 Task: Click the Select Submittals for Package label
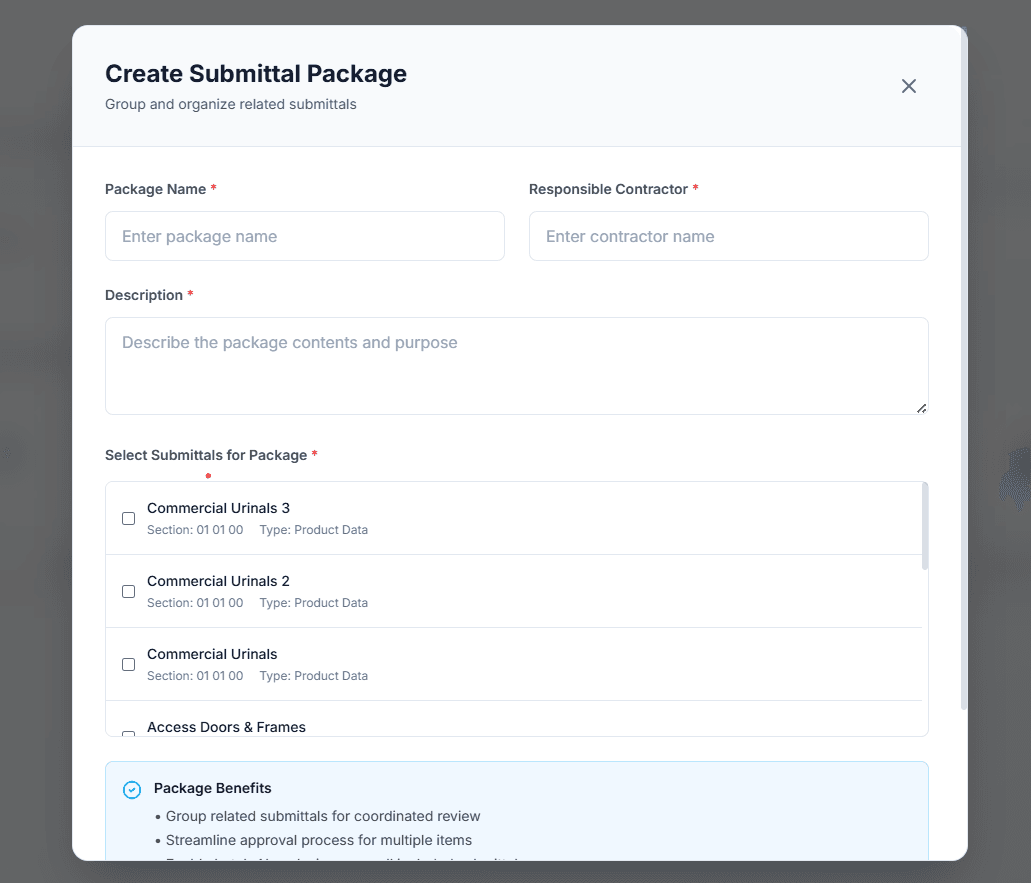[206, 455]
